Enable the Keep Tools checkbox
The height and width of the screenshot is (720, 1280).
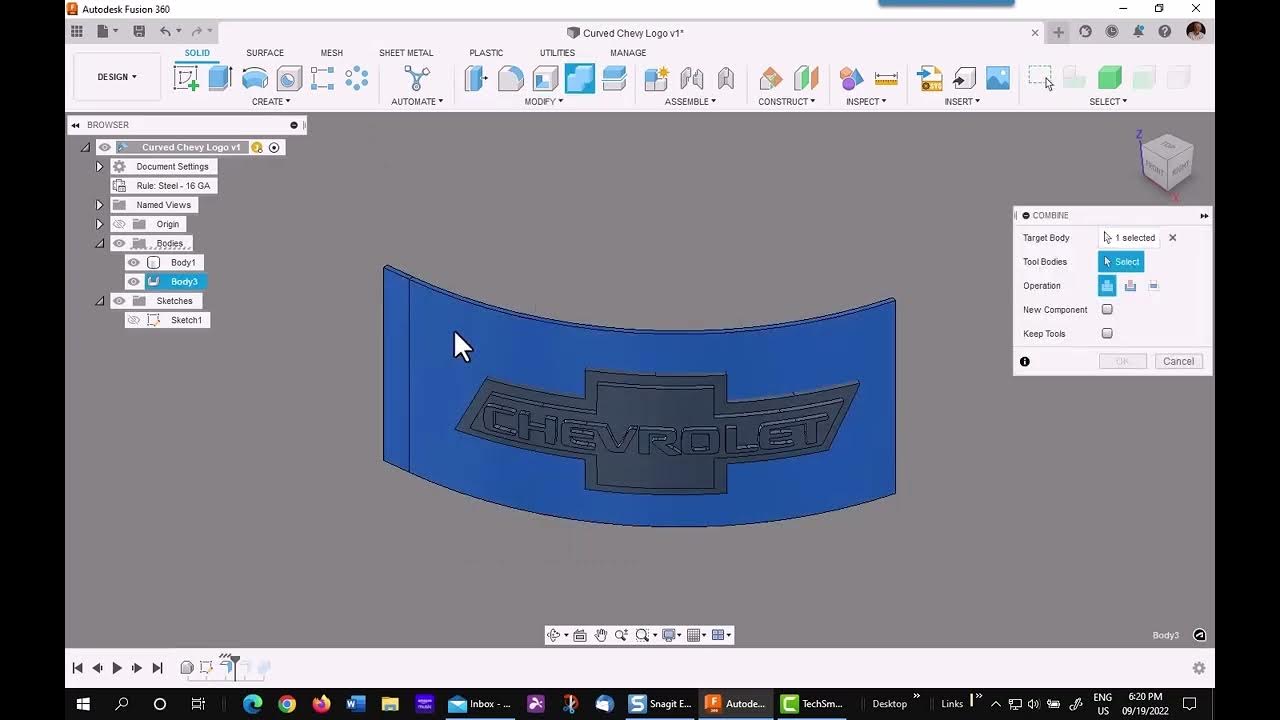(1107, 334)
